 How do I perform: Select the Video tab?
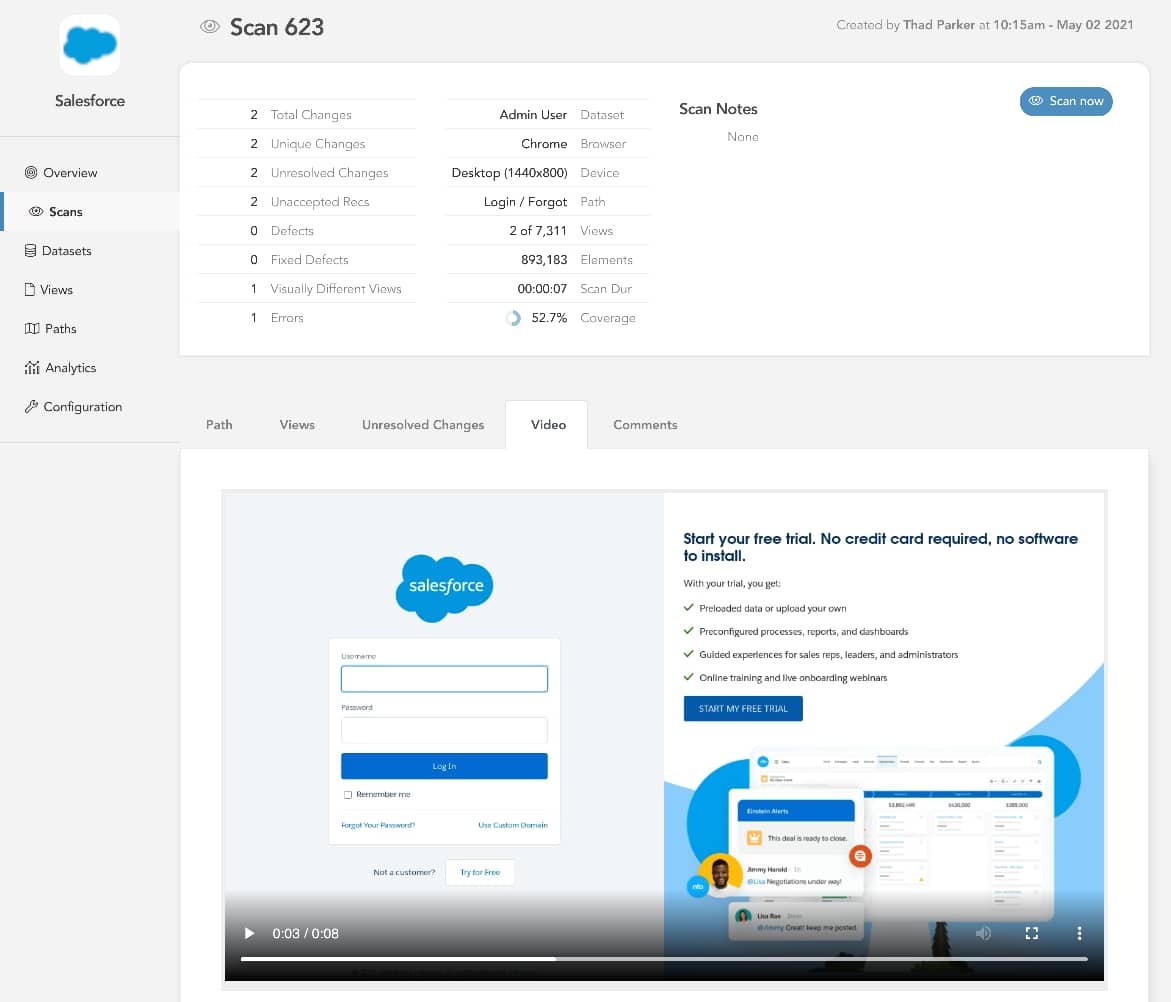548,425
